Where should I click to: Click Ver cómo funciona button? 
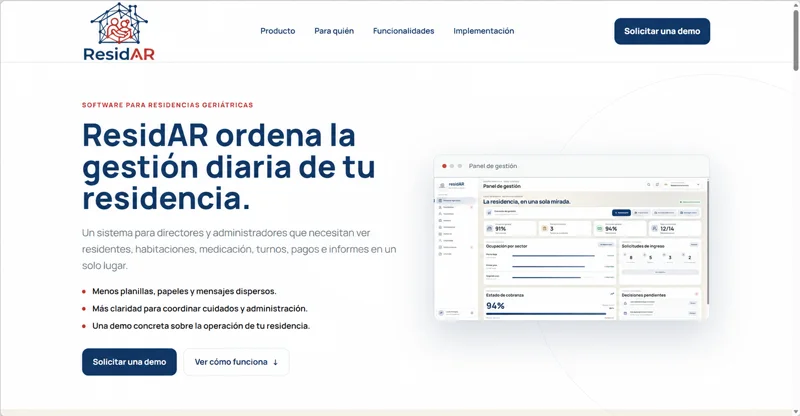click(236, 362)
